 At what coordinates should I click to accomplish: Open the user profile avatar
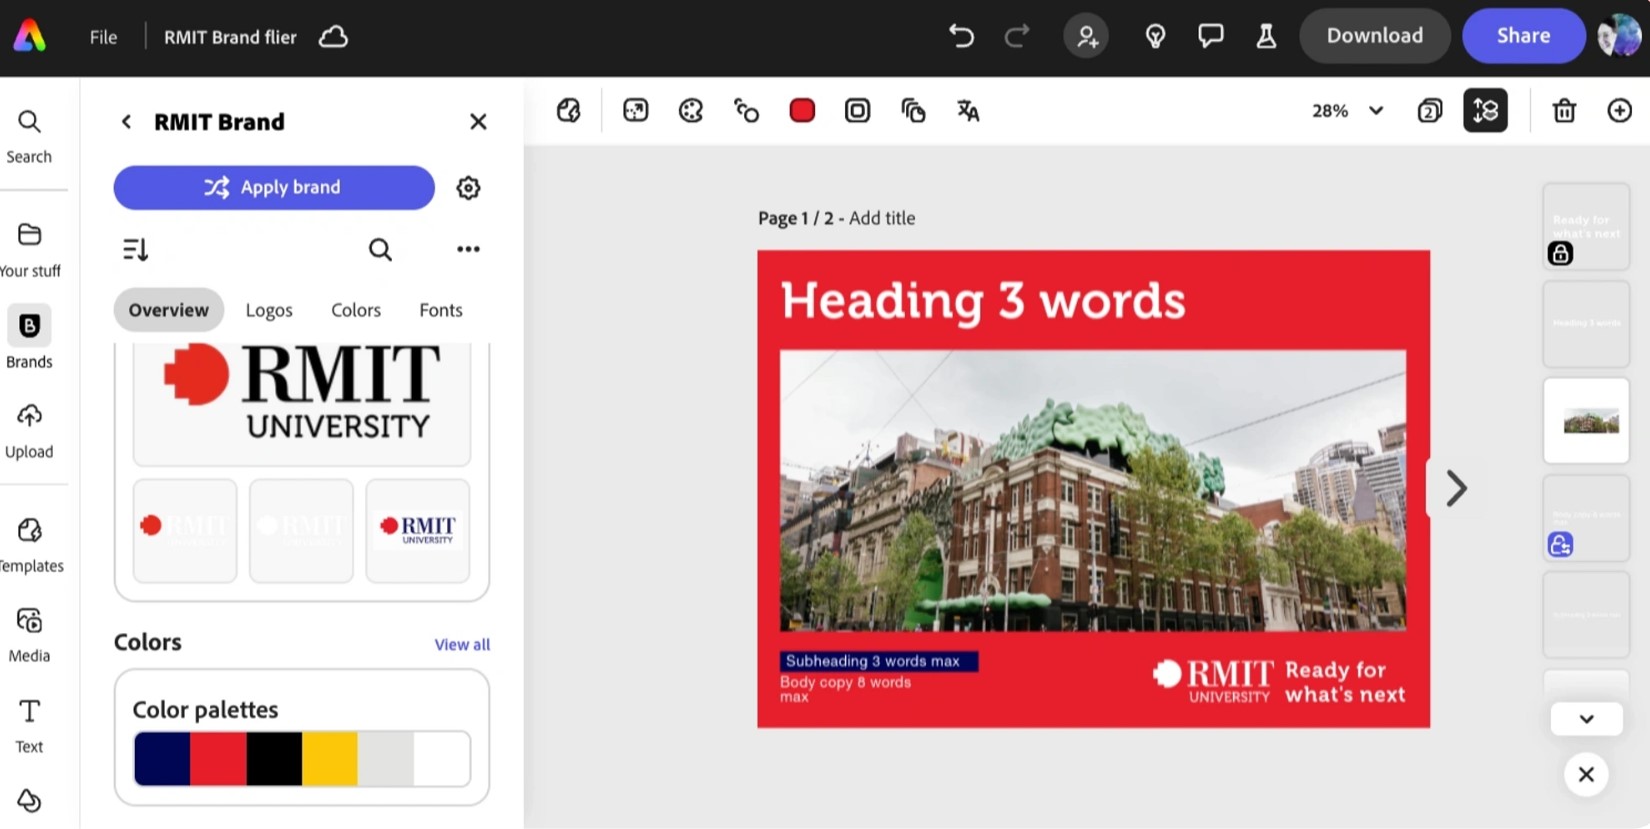1619,36
